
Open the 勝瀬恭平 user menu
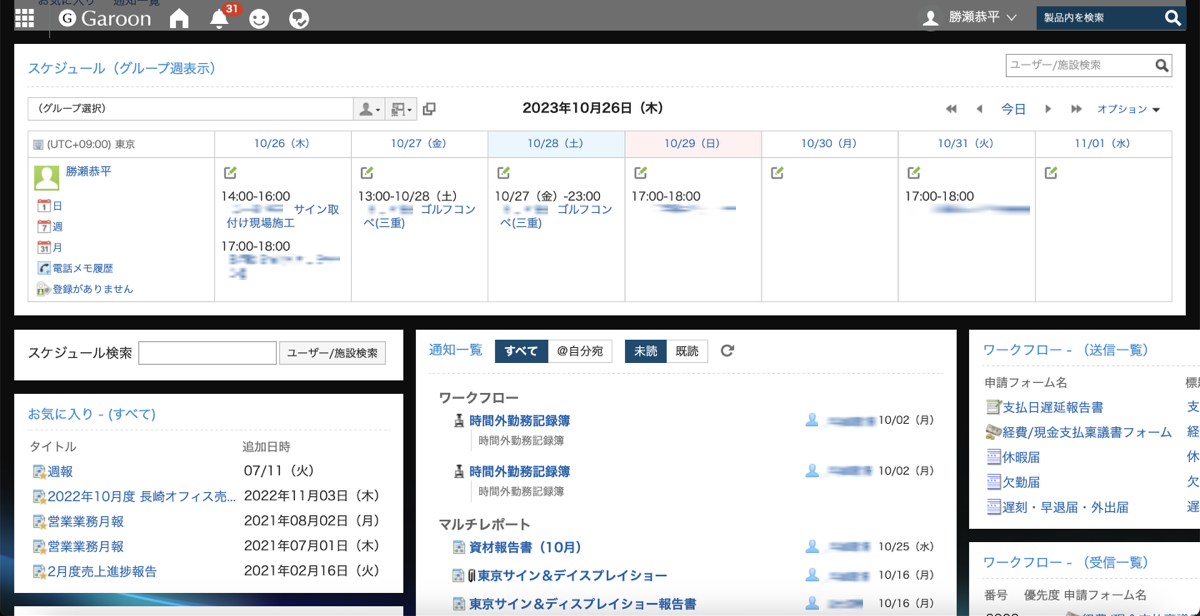[x=968, y=18]
